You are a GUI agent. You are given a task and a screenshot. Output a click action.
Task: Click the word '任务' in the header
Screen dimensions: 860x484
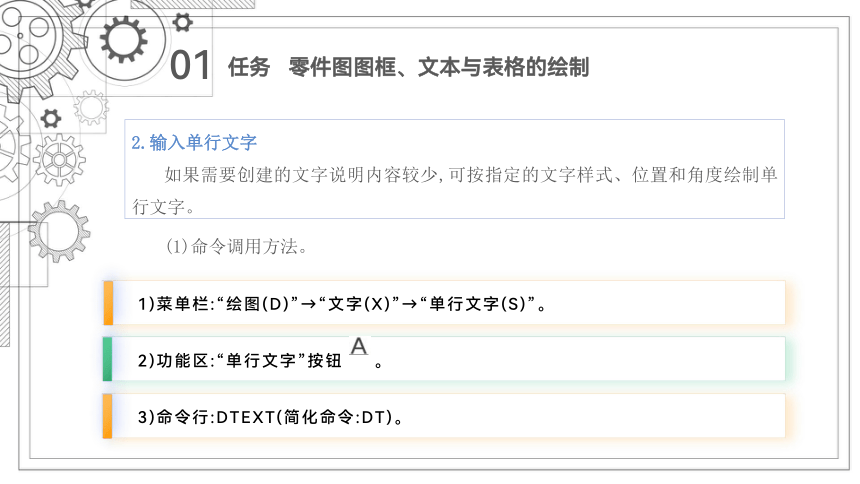(x=249, y=67)
